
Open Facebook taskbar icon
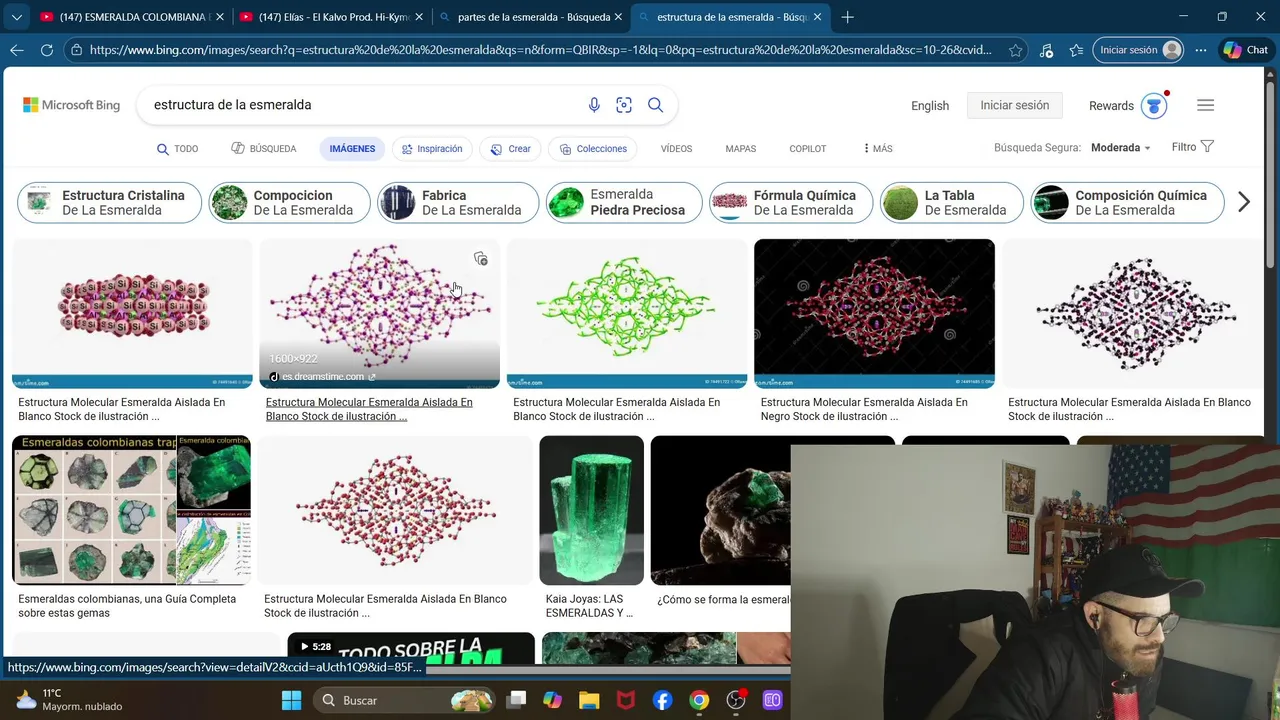click(x=662, y=700)
